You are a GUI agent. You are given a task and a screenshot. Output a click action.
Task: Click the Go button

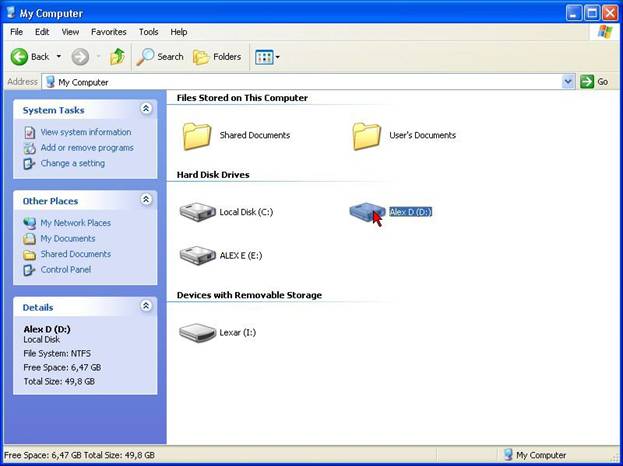[x=594, y=82]
